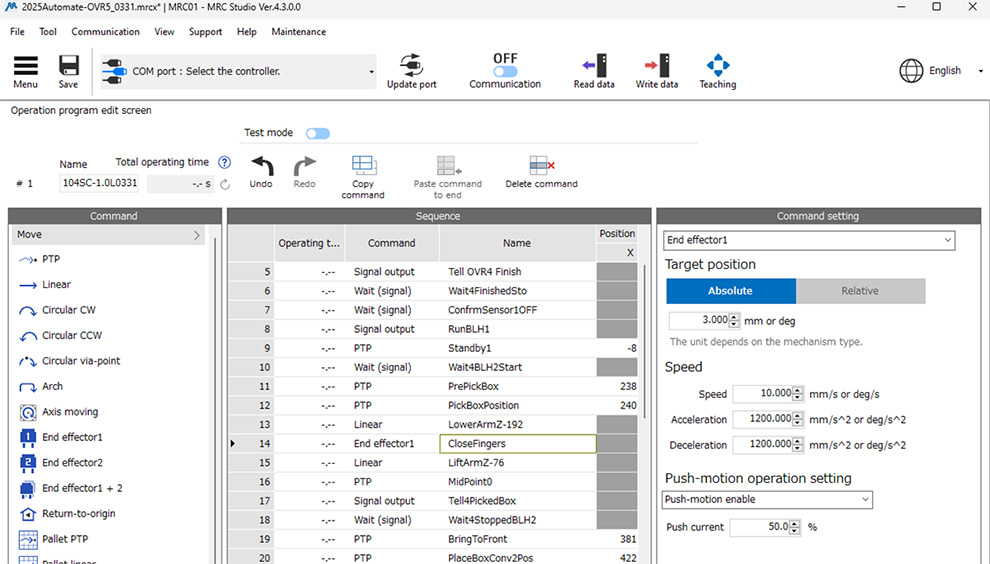Refresh total operating time
This screenshot has width=990, height=564.
pos(225,184)
